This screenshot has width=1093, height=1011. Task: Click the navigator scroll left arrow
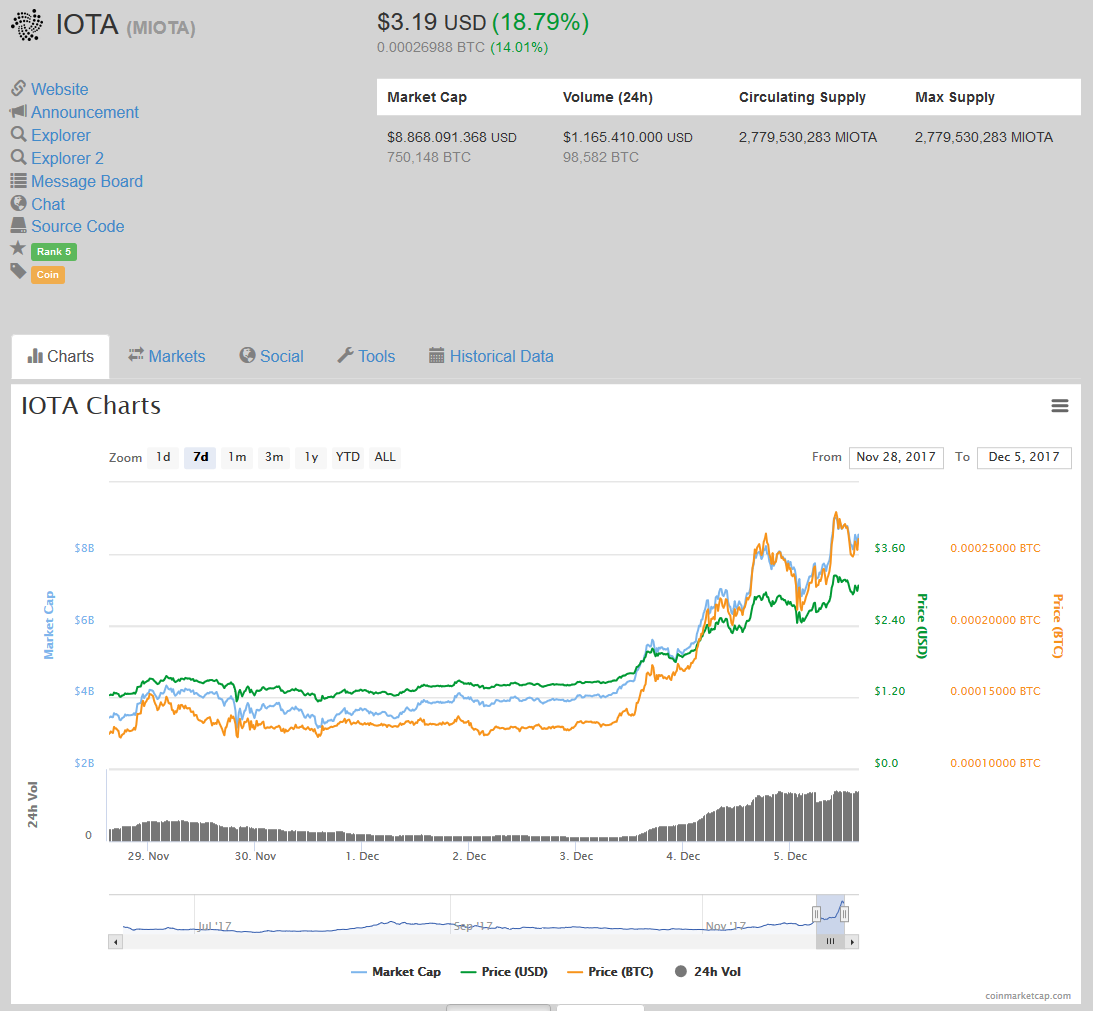coord(116,942)
